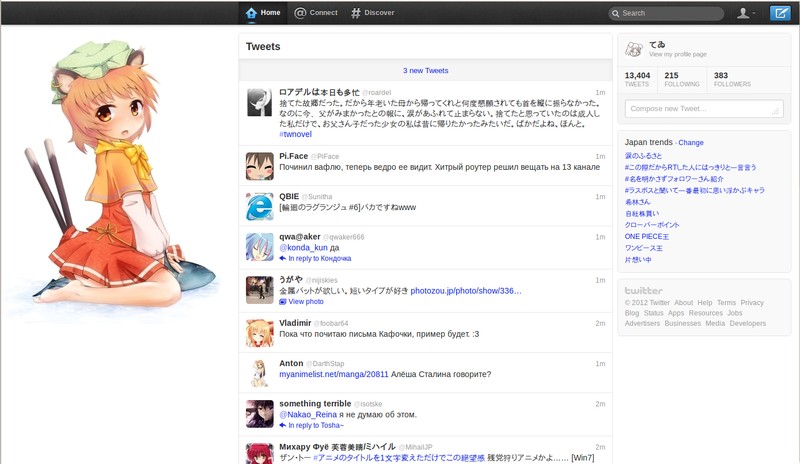This screenshot has width=800, height=464.
Task: Open the Status footer link
Action: [x=654, y=313]
